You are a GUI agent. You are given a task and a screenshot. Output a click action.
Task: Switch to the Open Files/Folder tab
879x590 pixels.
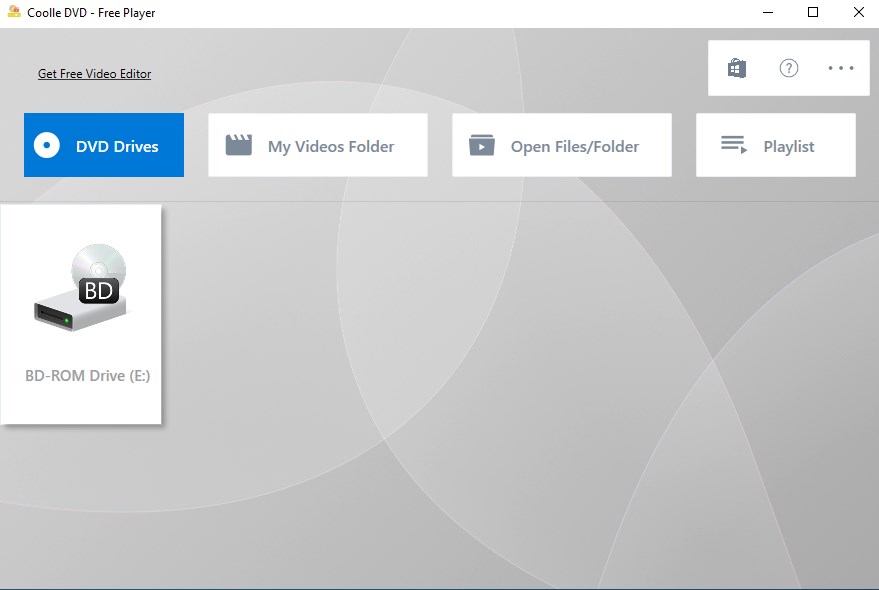click(561, 144)
